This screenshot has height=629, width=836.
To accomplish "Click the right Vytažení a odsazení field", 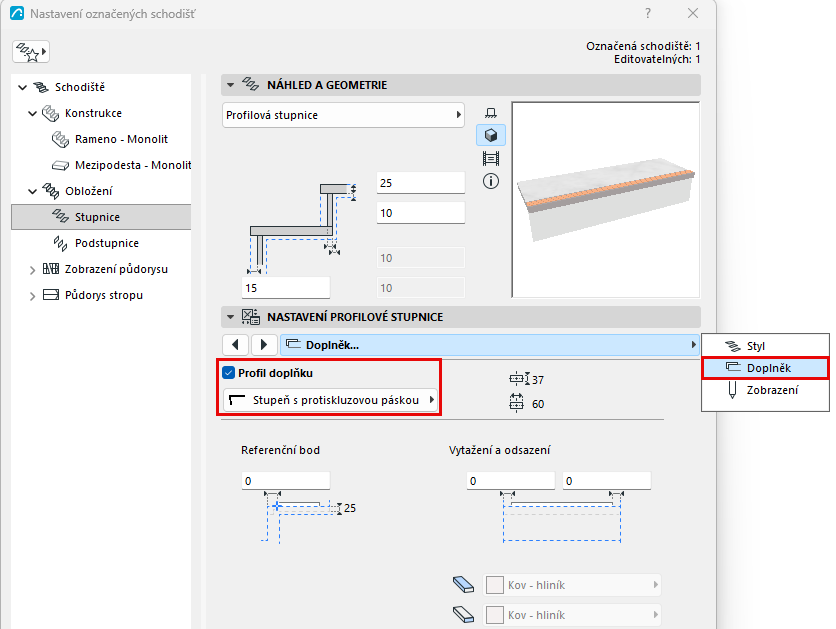I will 607,481.
